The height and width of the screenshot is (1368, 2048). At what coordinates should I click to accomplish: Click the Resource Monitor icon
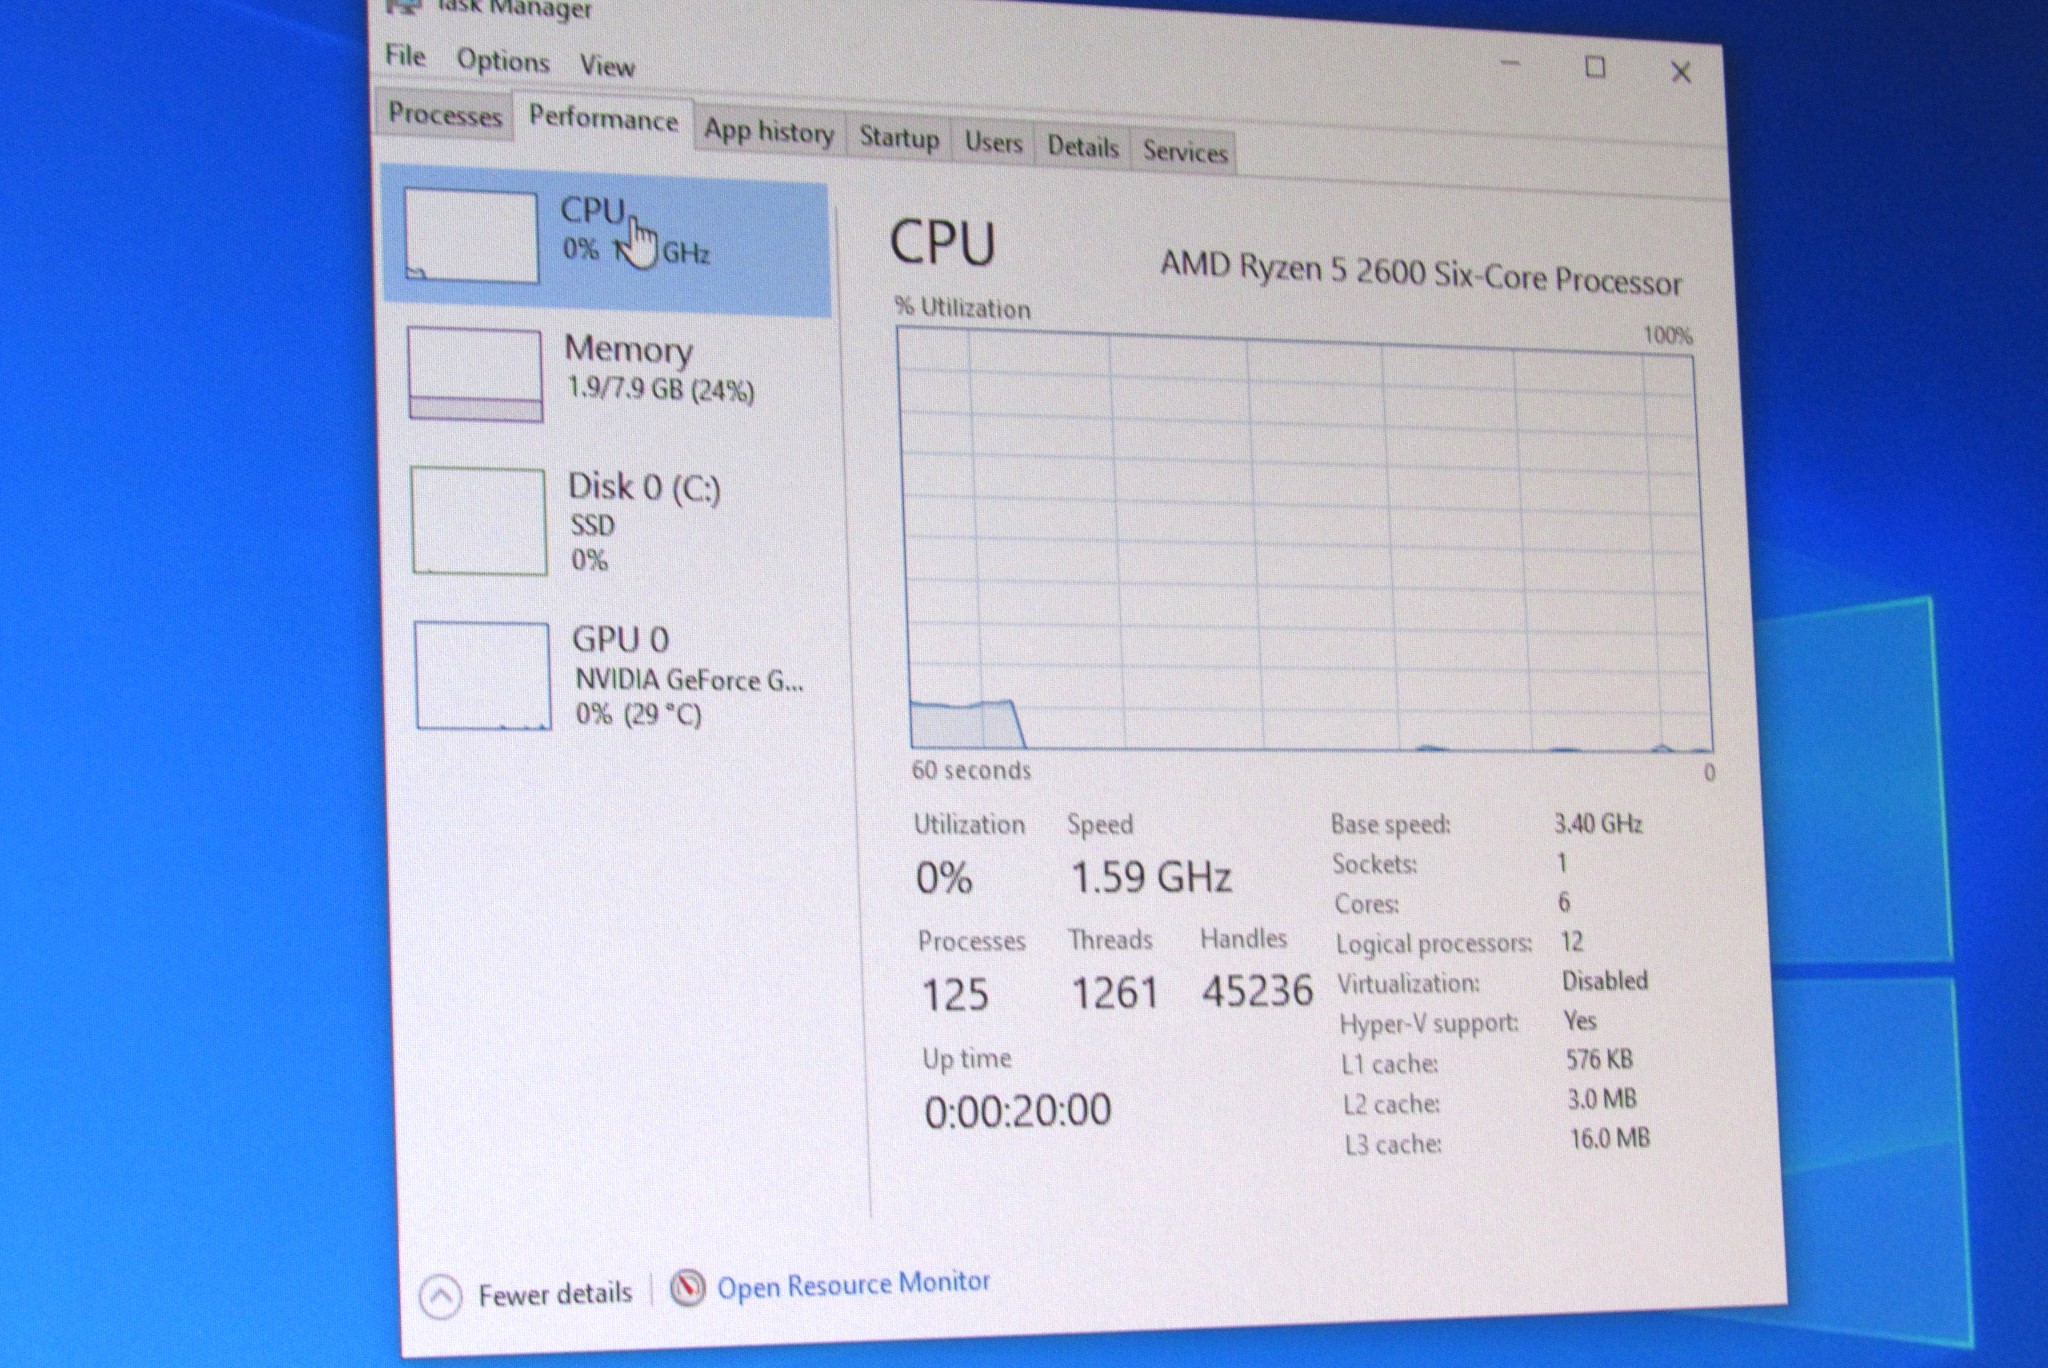(687, 1288)
